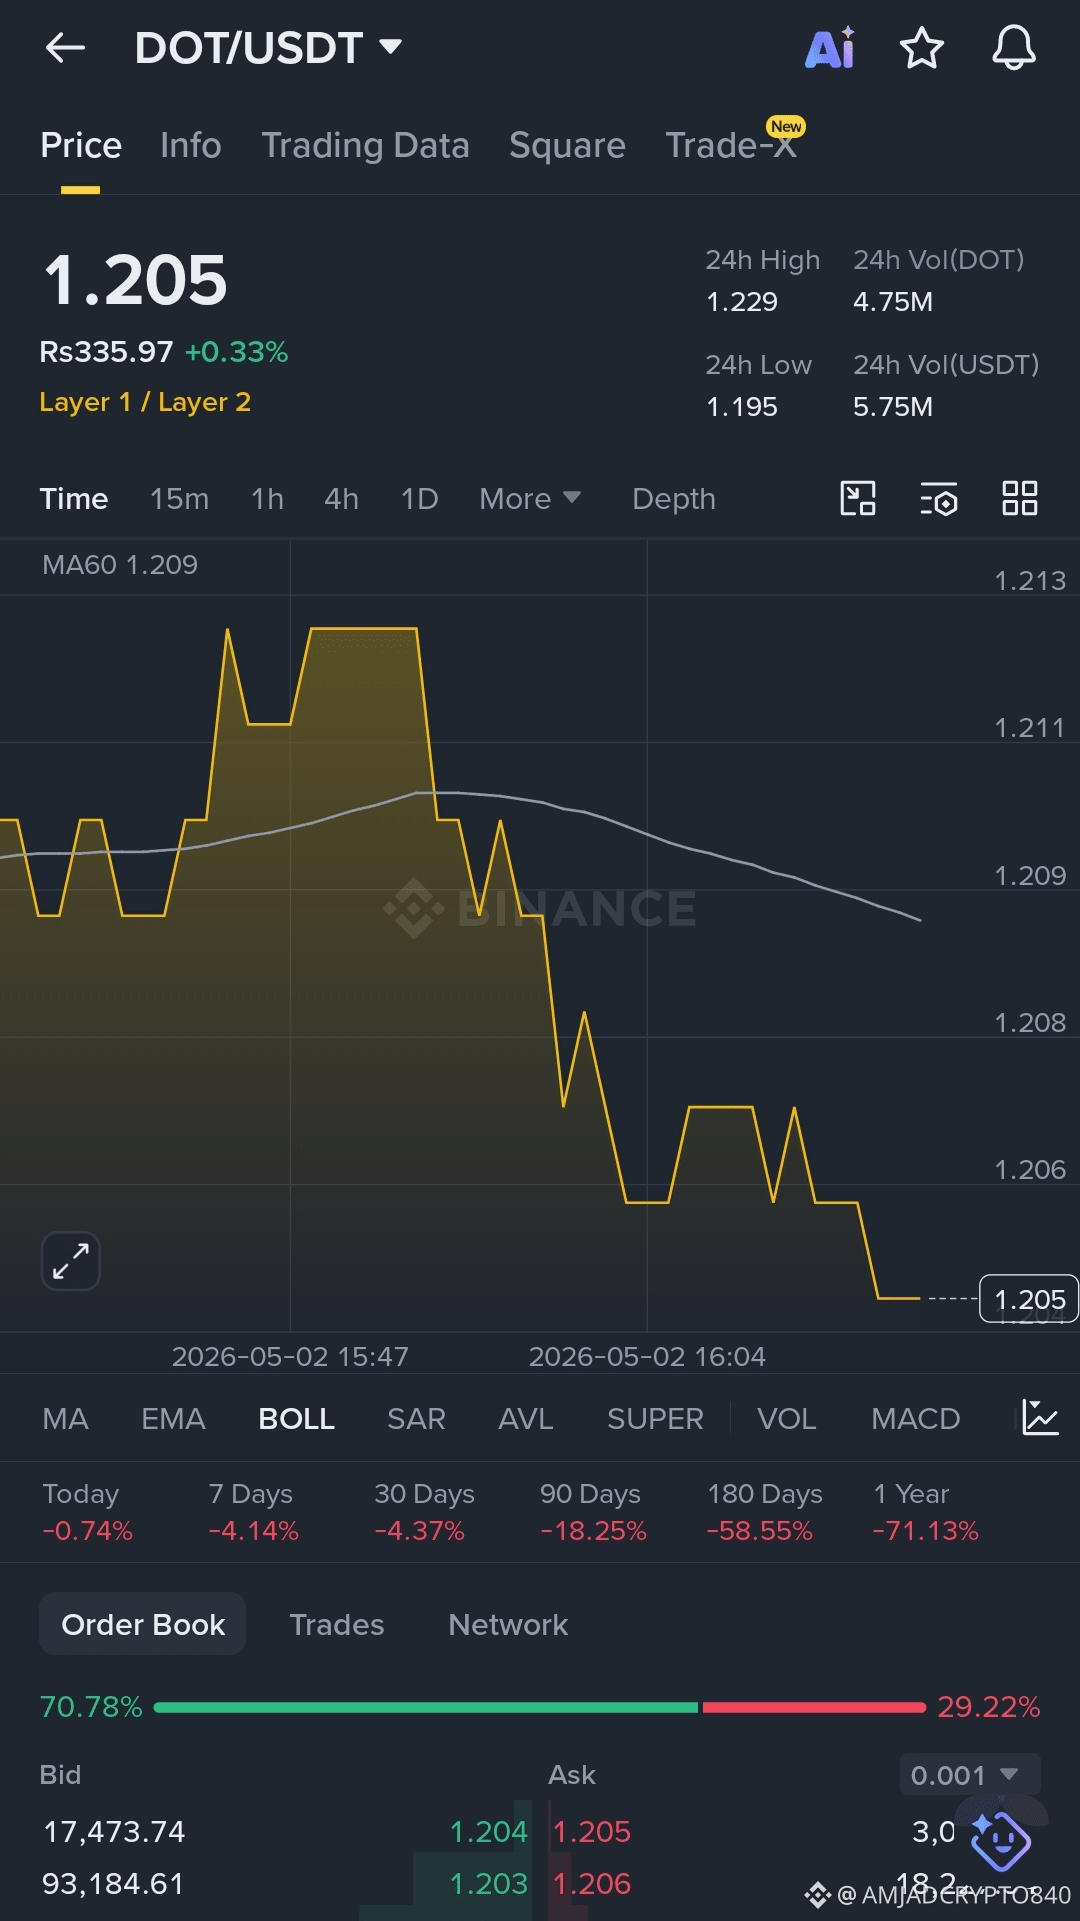Tap the Rs335.97 converted price
Image resolution: width=1080 pixels, height=1921 pixels.
pyautogui.click(x=106, y=352)
